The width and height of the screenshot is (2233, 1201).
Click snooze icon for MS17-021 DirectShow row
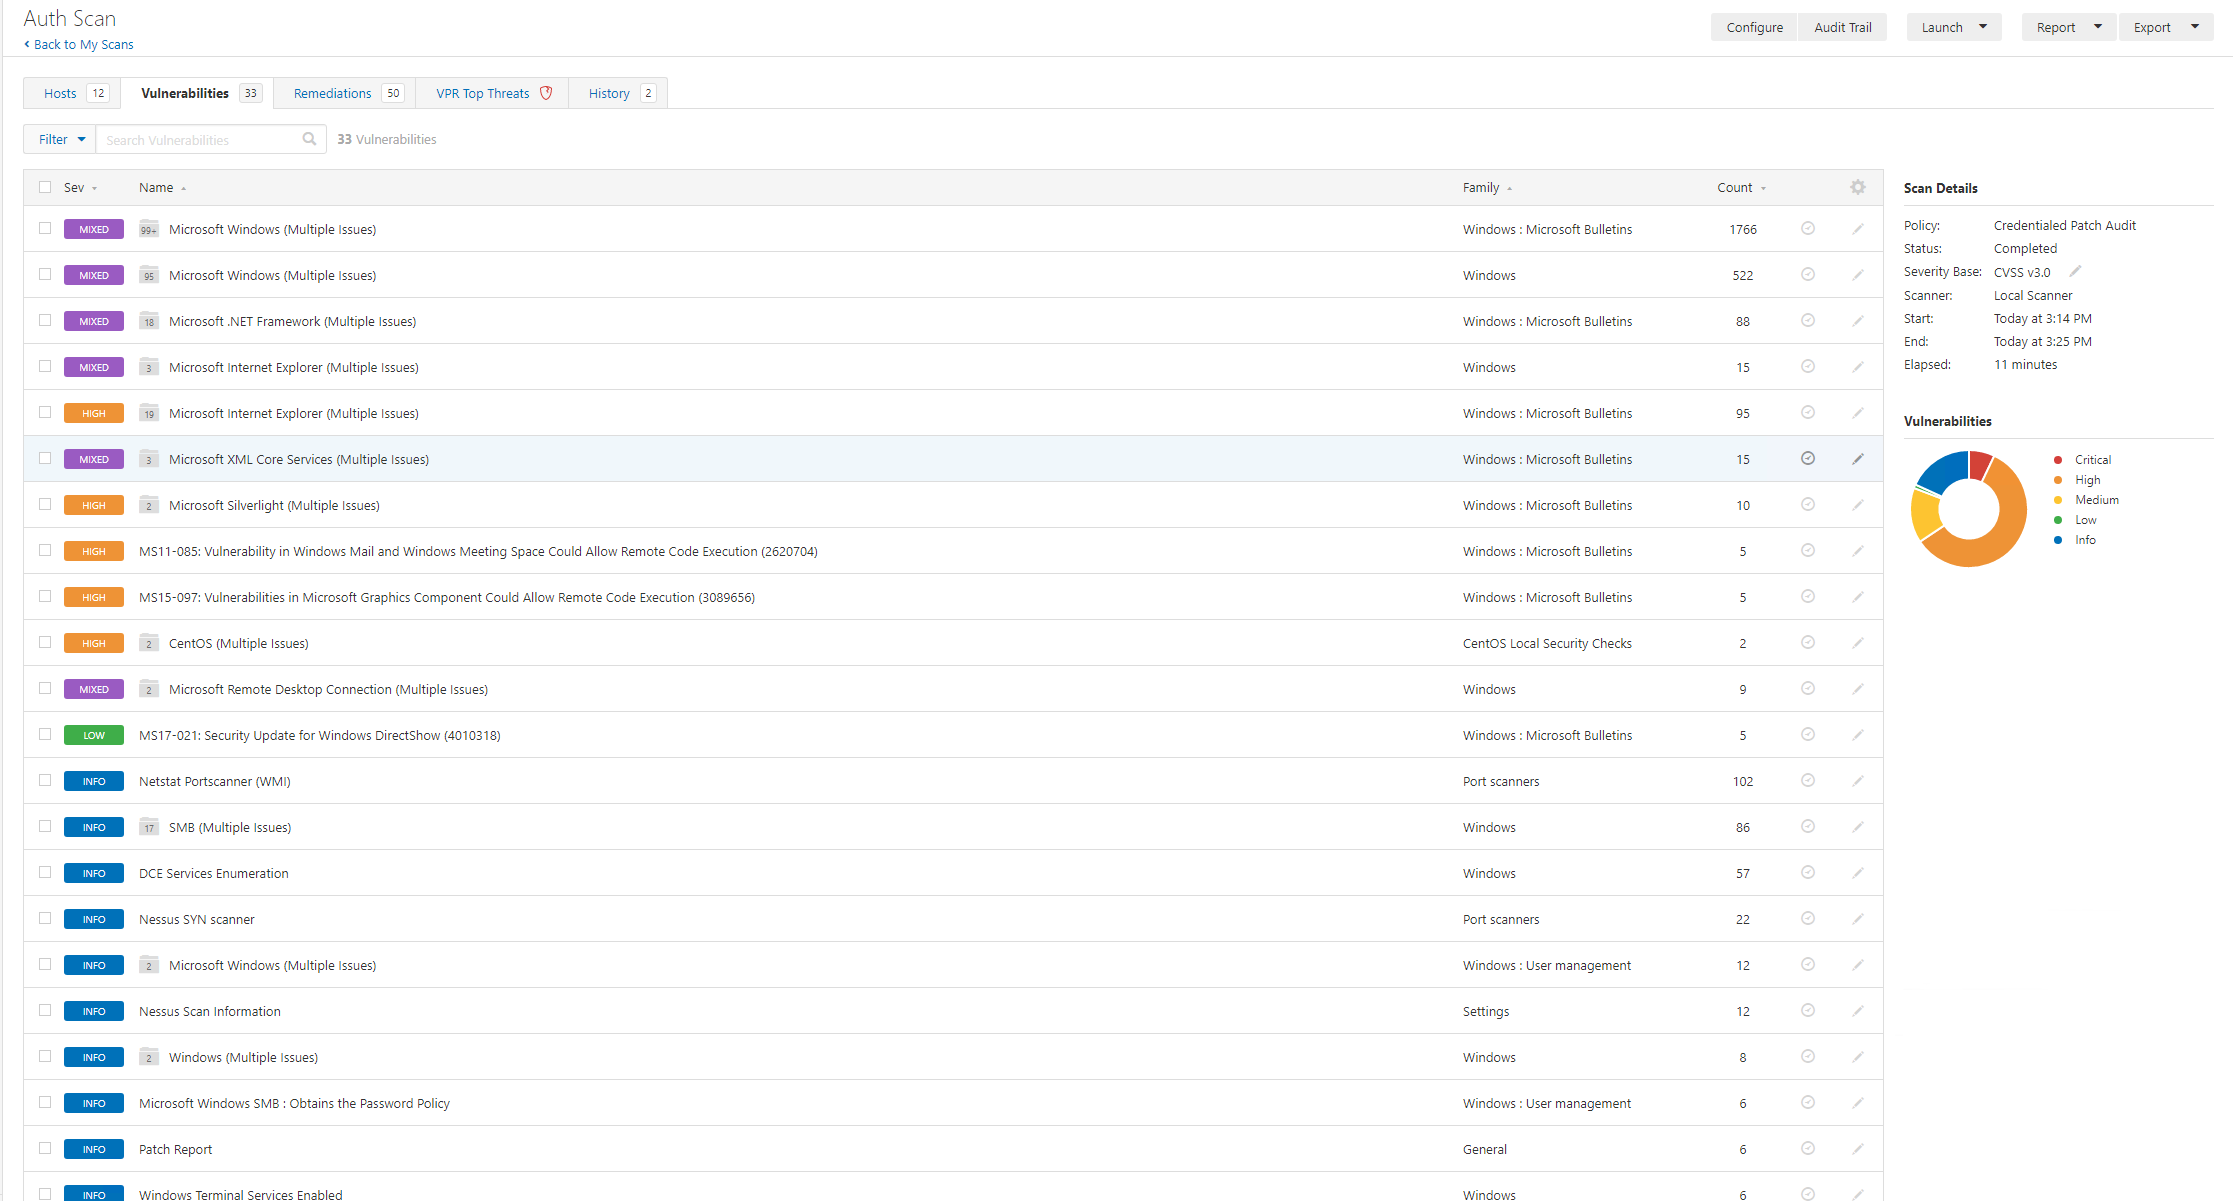pyautogui.click(x=1808, y=734)
